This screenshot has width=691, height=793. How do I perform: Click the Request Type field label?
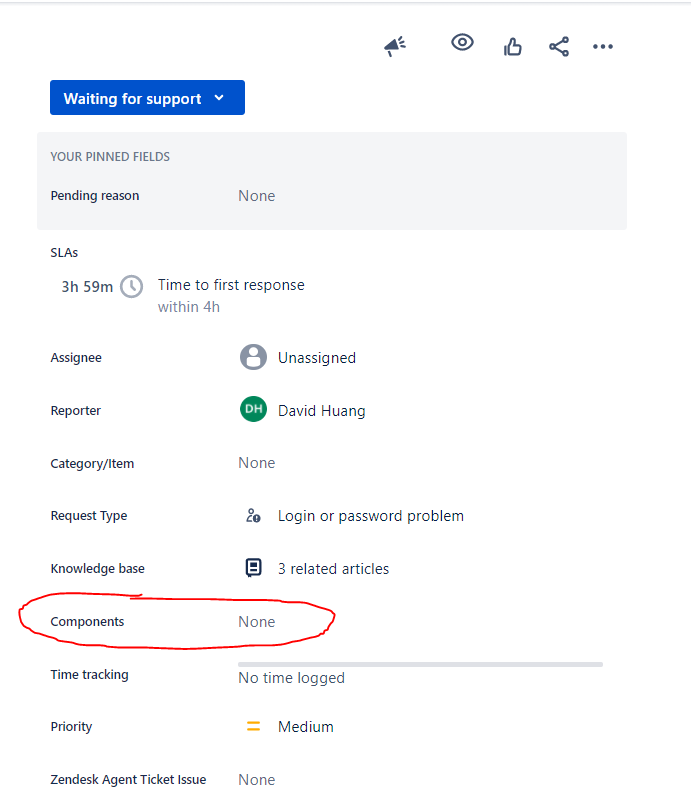[89, 516]
